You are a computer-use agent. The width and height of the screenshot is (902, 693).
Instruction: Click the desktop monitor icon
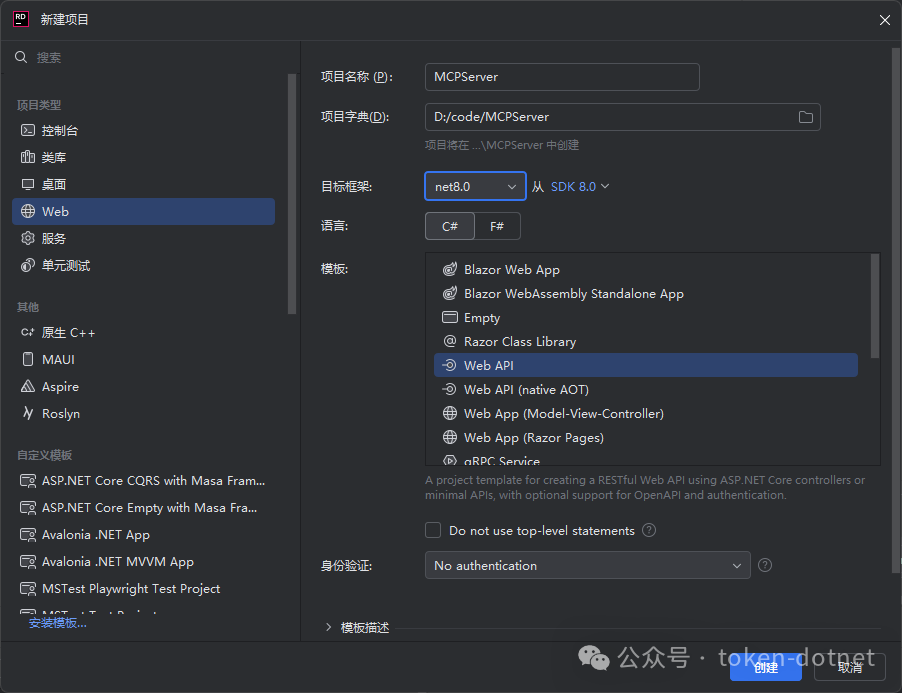click(28, 185)
